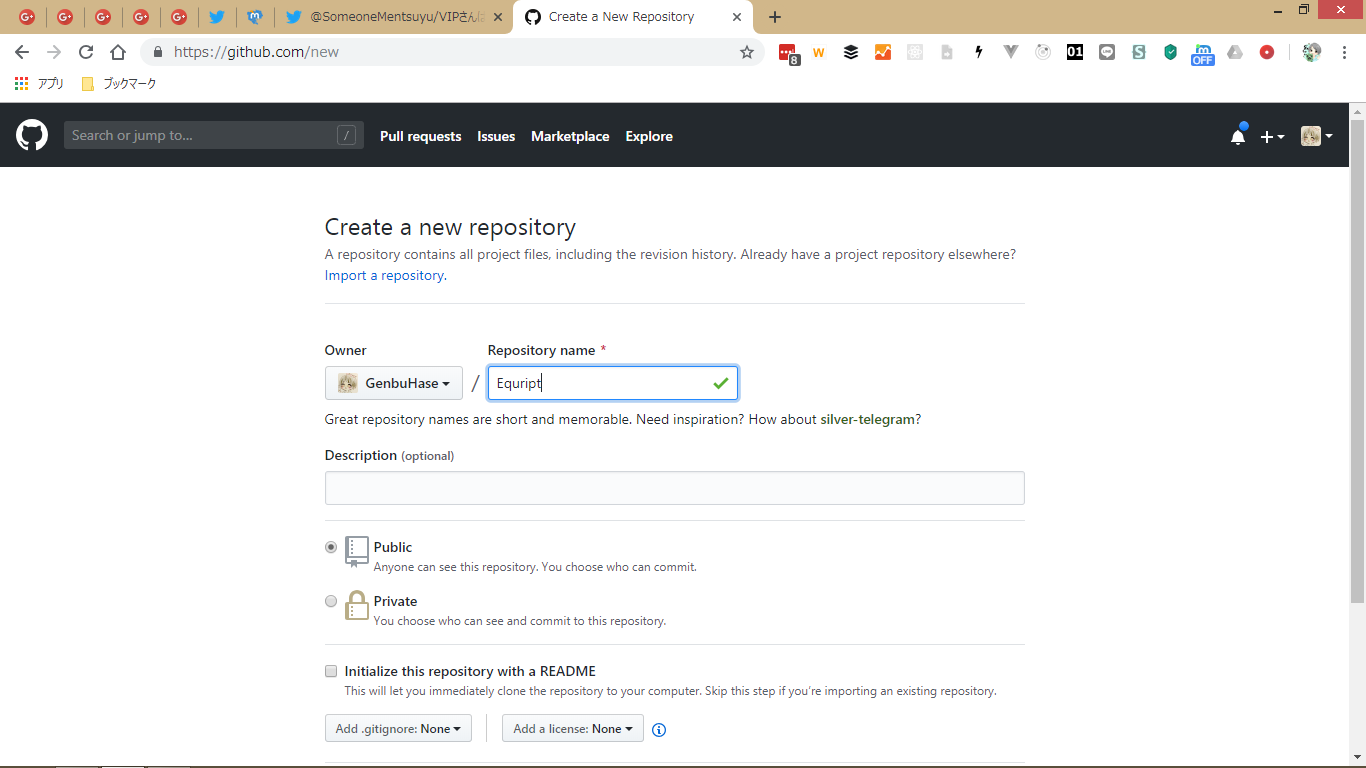
Task: Bookmark this page with the star icon
Action: tap(747, 52)
